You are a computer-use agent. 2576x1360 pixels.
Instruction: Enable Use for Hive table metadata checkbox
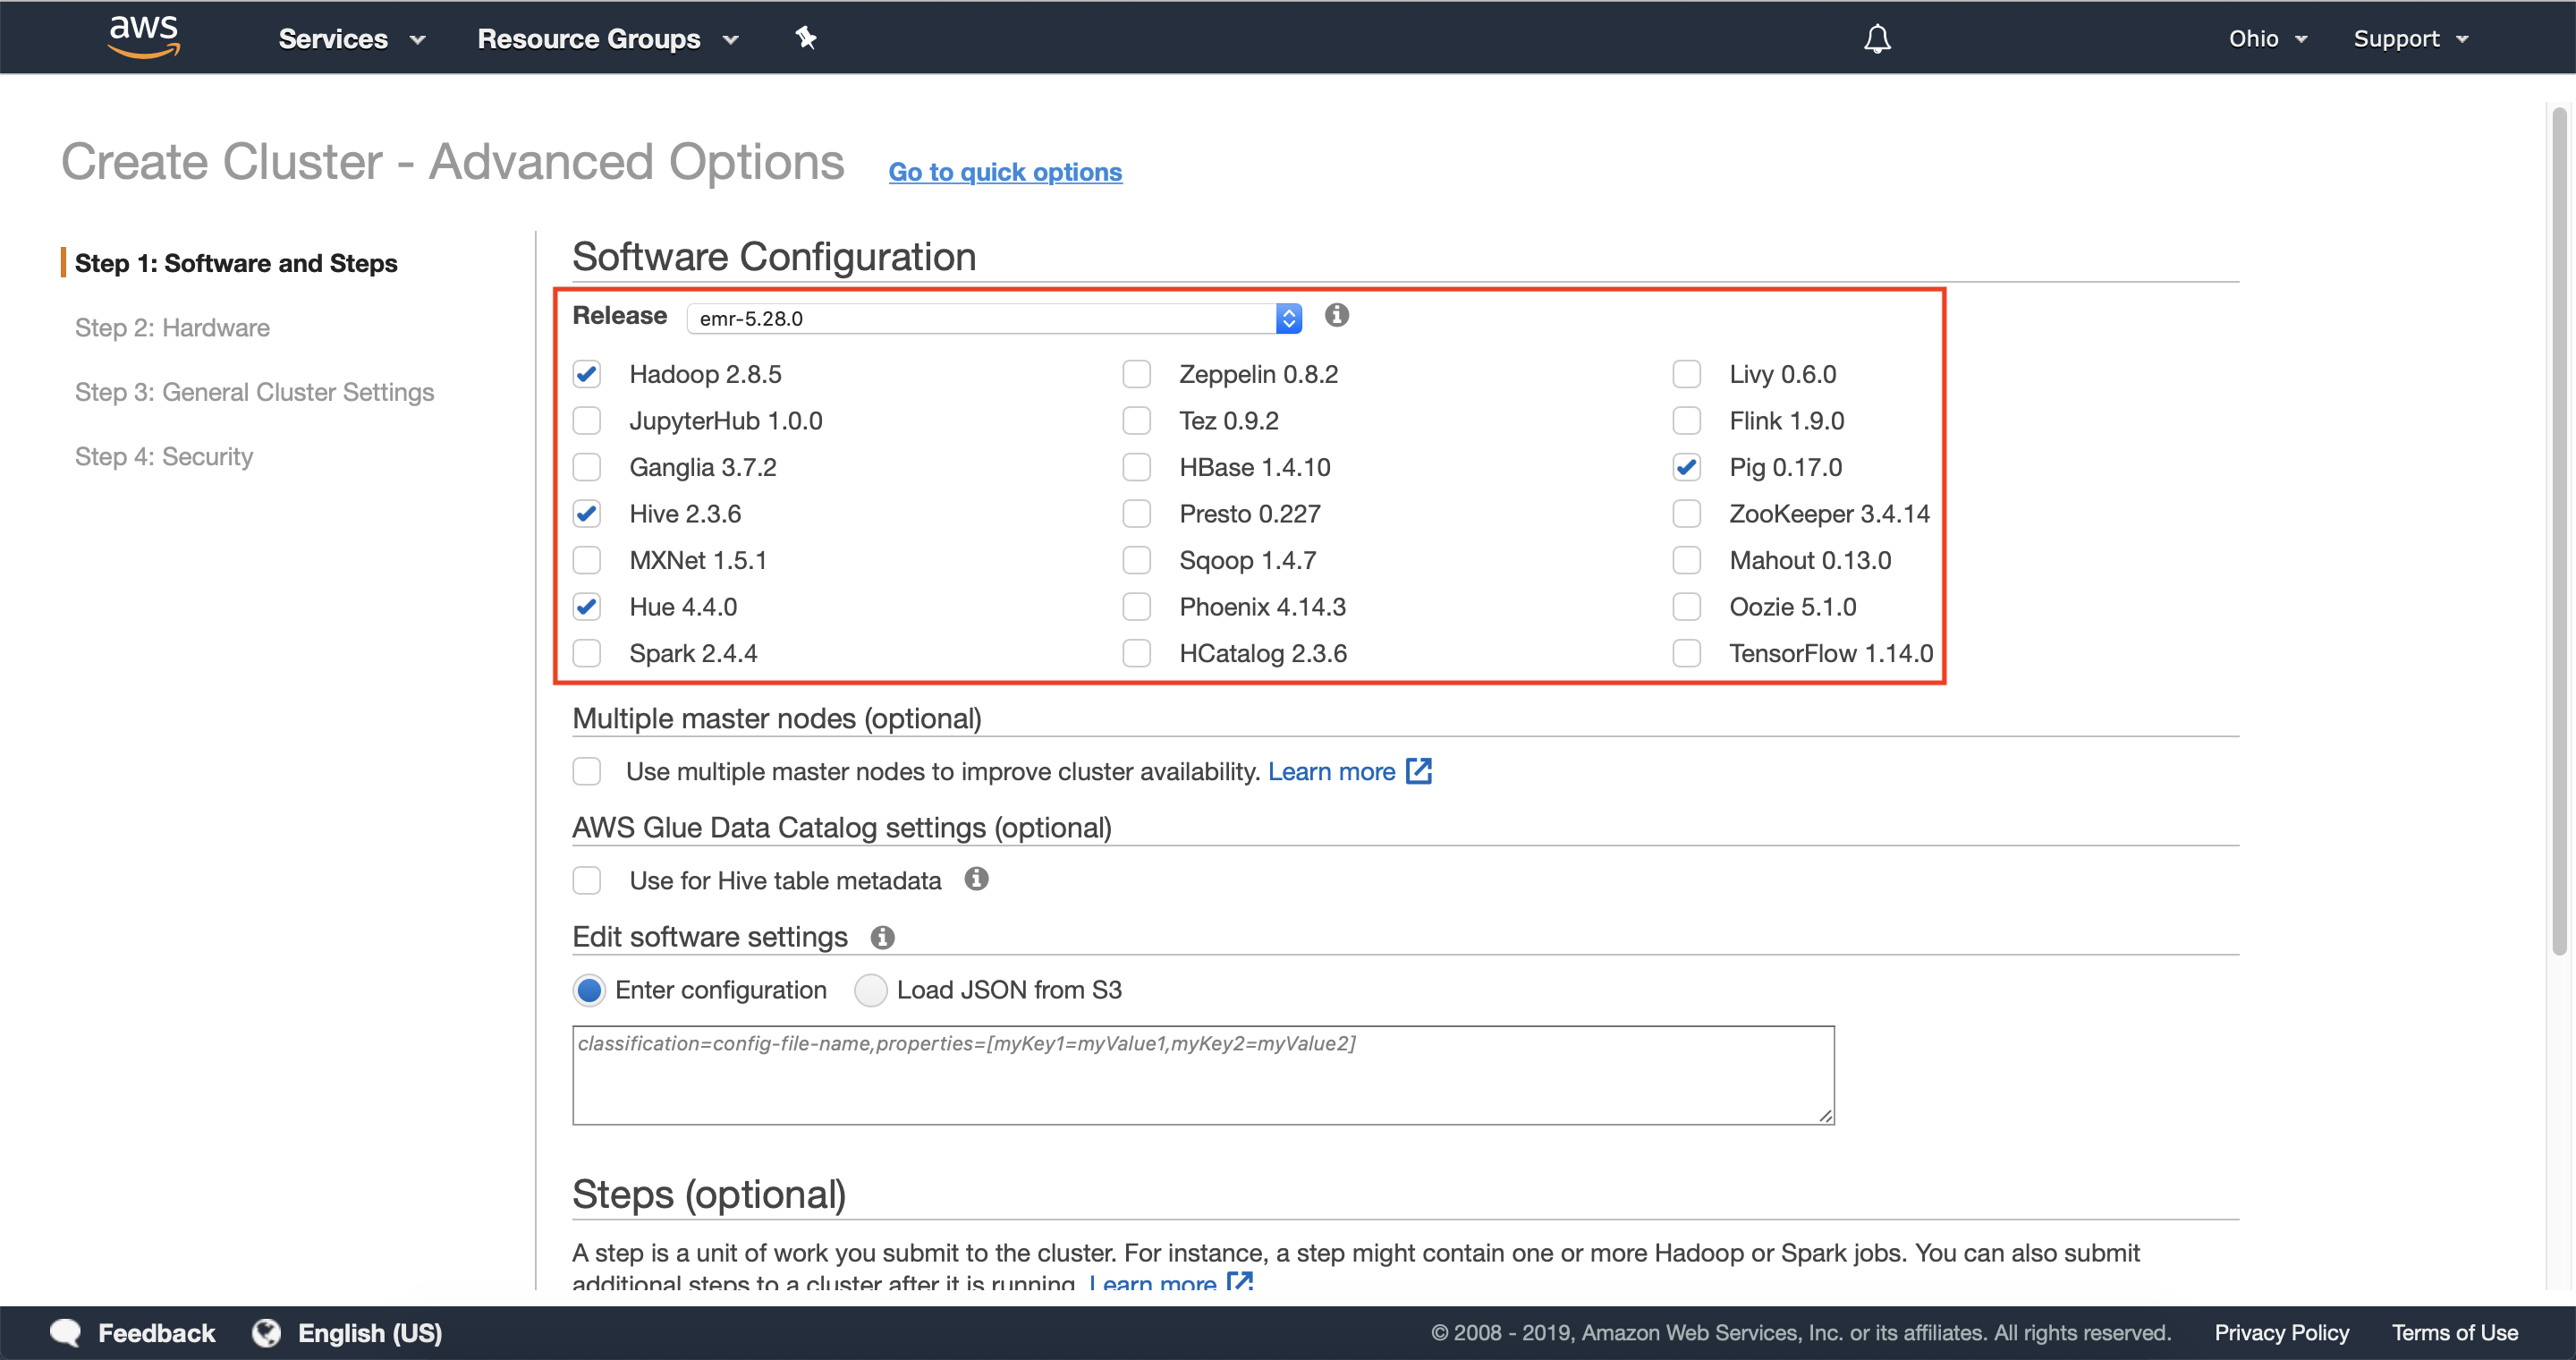pyautogui.click(x=591, y=881)
